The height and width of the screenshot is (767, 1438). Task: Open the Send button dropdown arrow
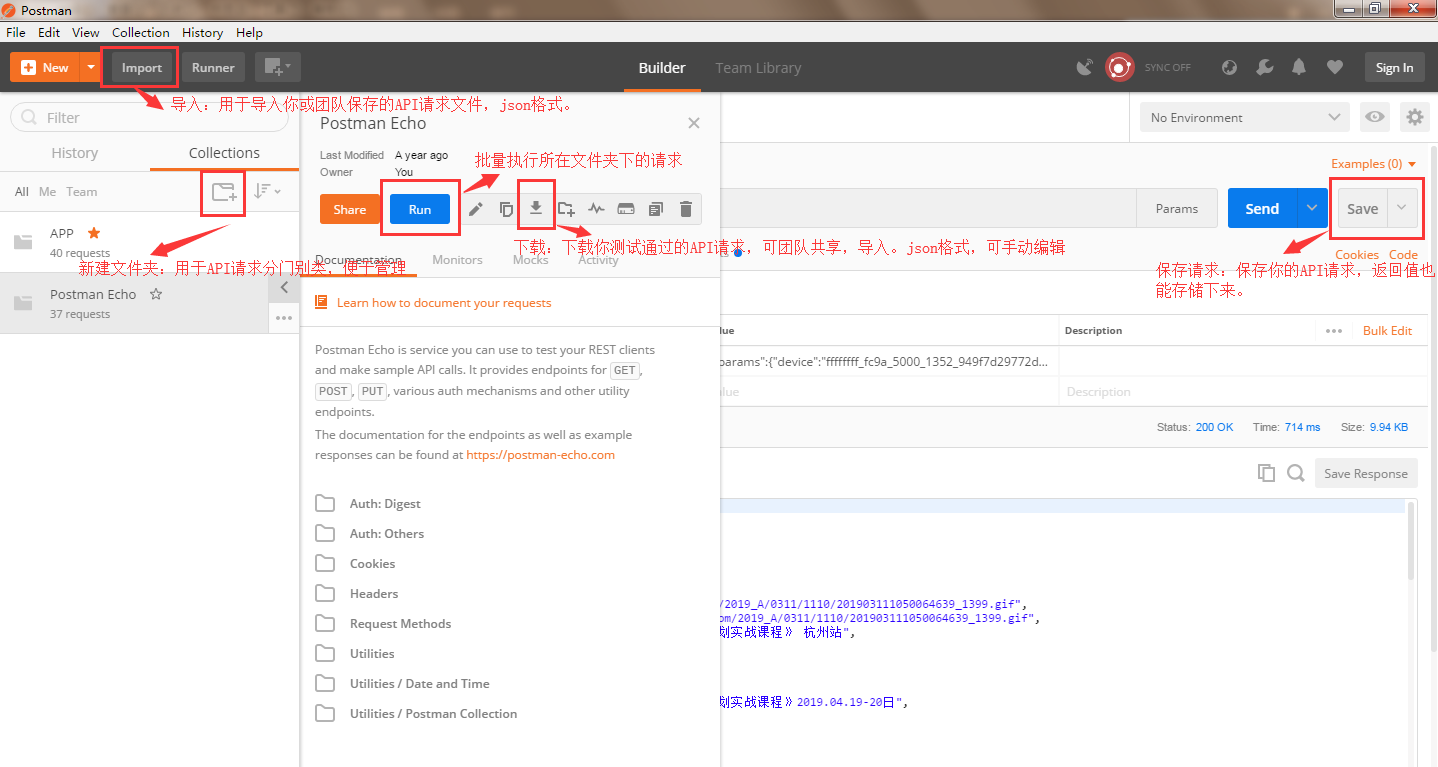(x=1310, y=208)
